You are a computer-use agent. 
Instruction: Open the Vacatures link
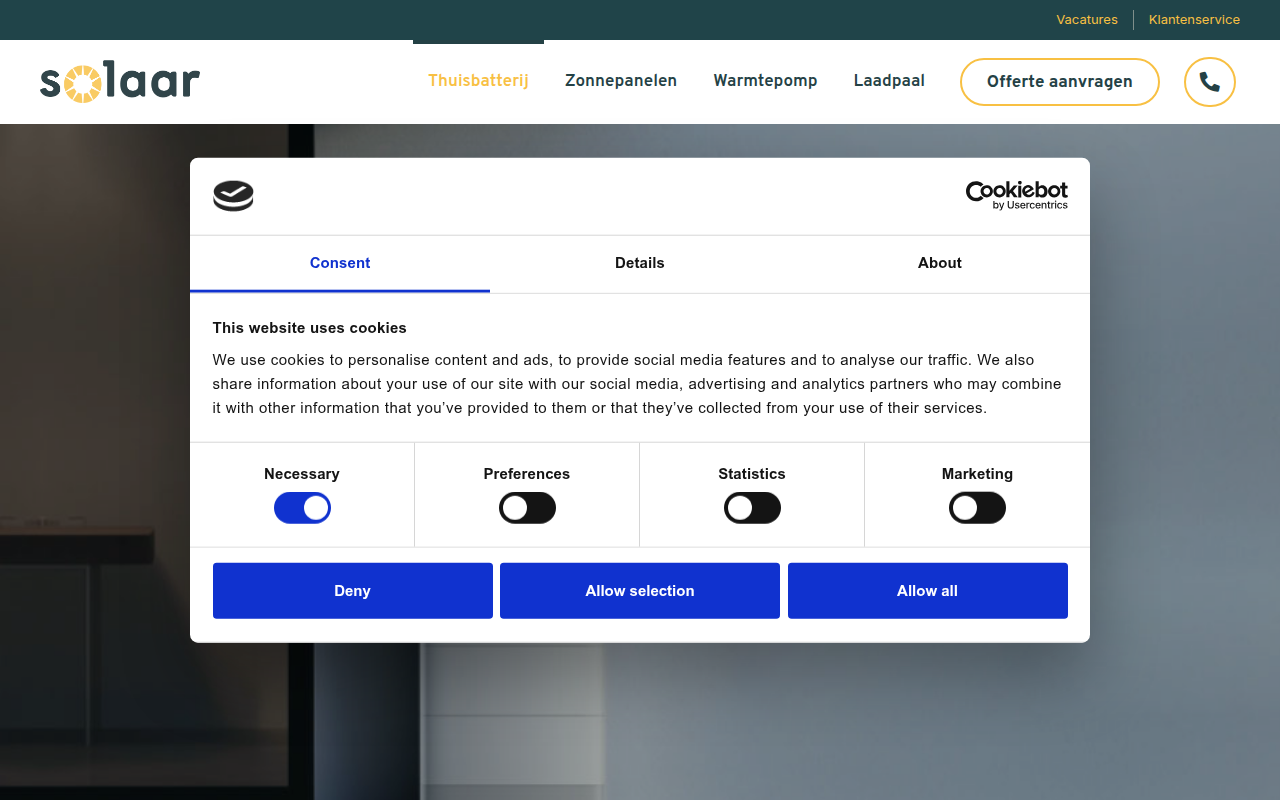click(1087, 20)
